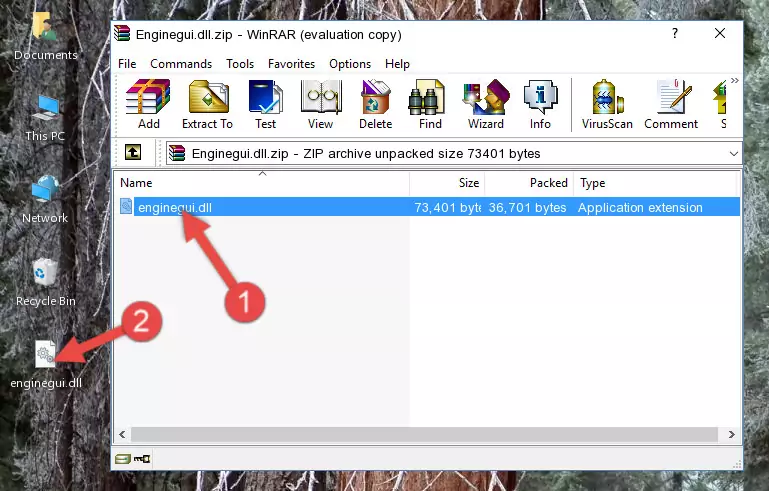Launch the Wizard tool
Viewport: 769px width, 491px height.
486,104
